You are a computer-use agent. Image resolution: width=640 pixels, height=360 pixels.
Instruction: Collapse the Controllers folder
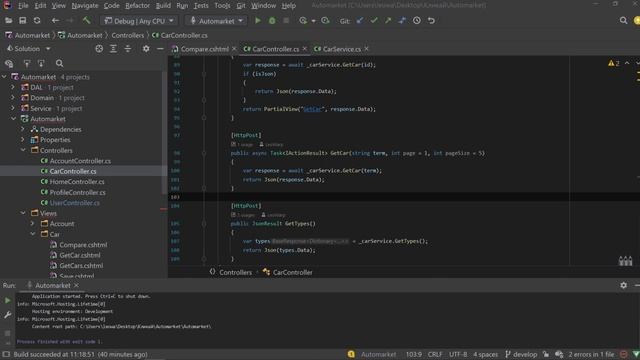(x=23, y=150)
